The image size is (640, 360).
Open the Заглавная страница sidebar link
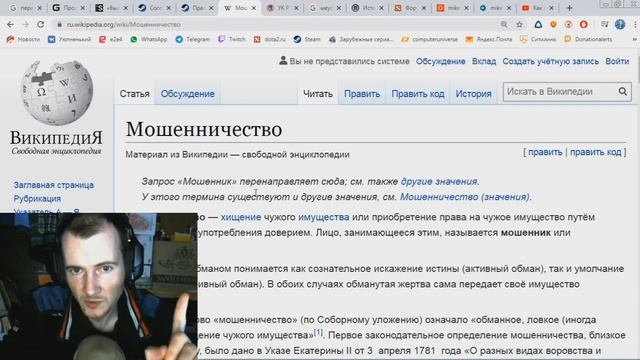[x=53, y=185]
